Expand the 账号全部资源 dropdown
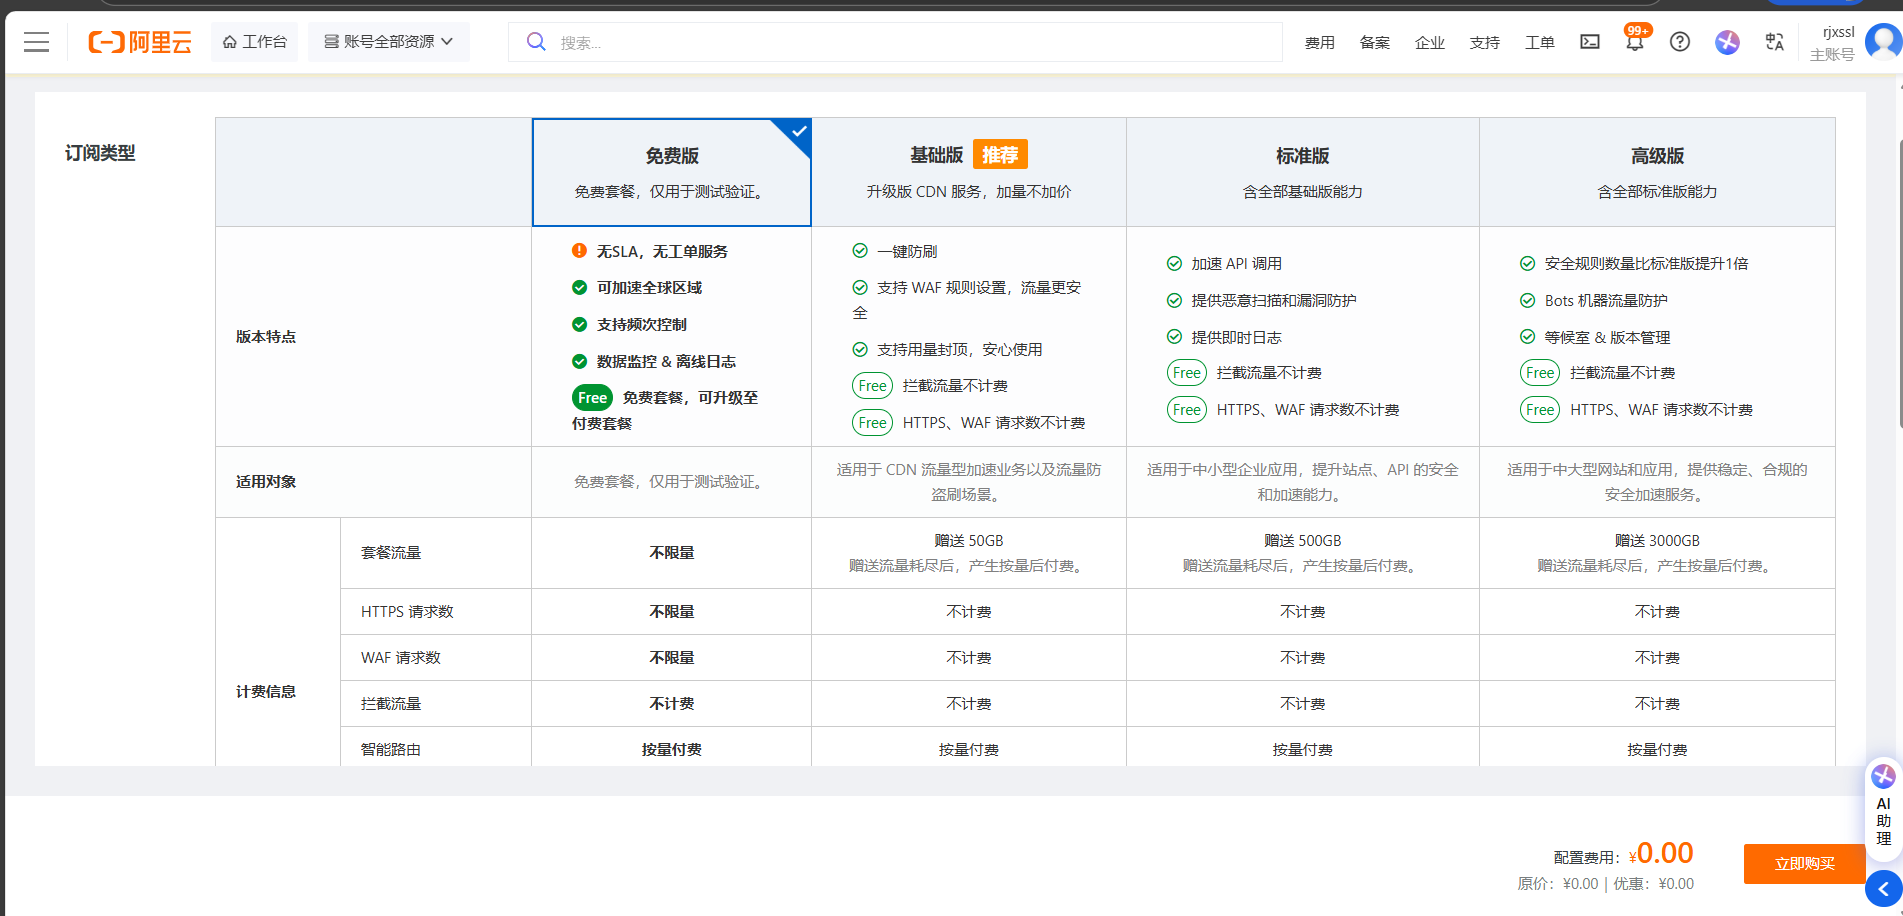 (388, 42)
